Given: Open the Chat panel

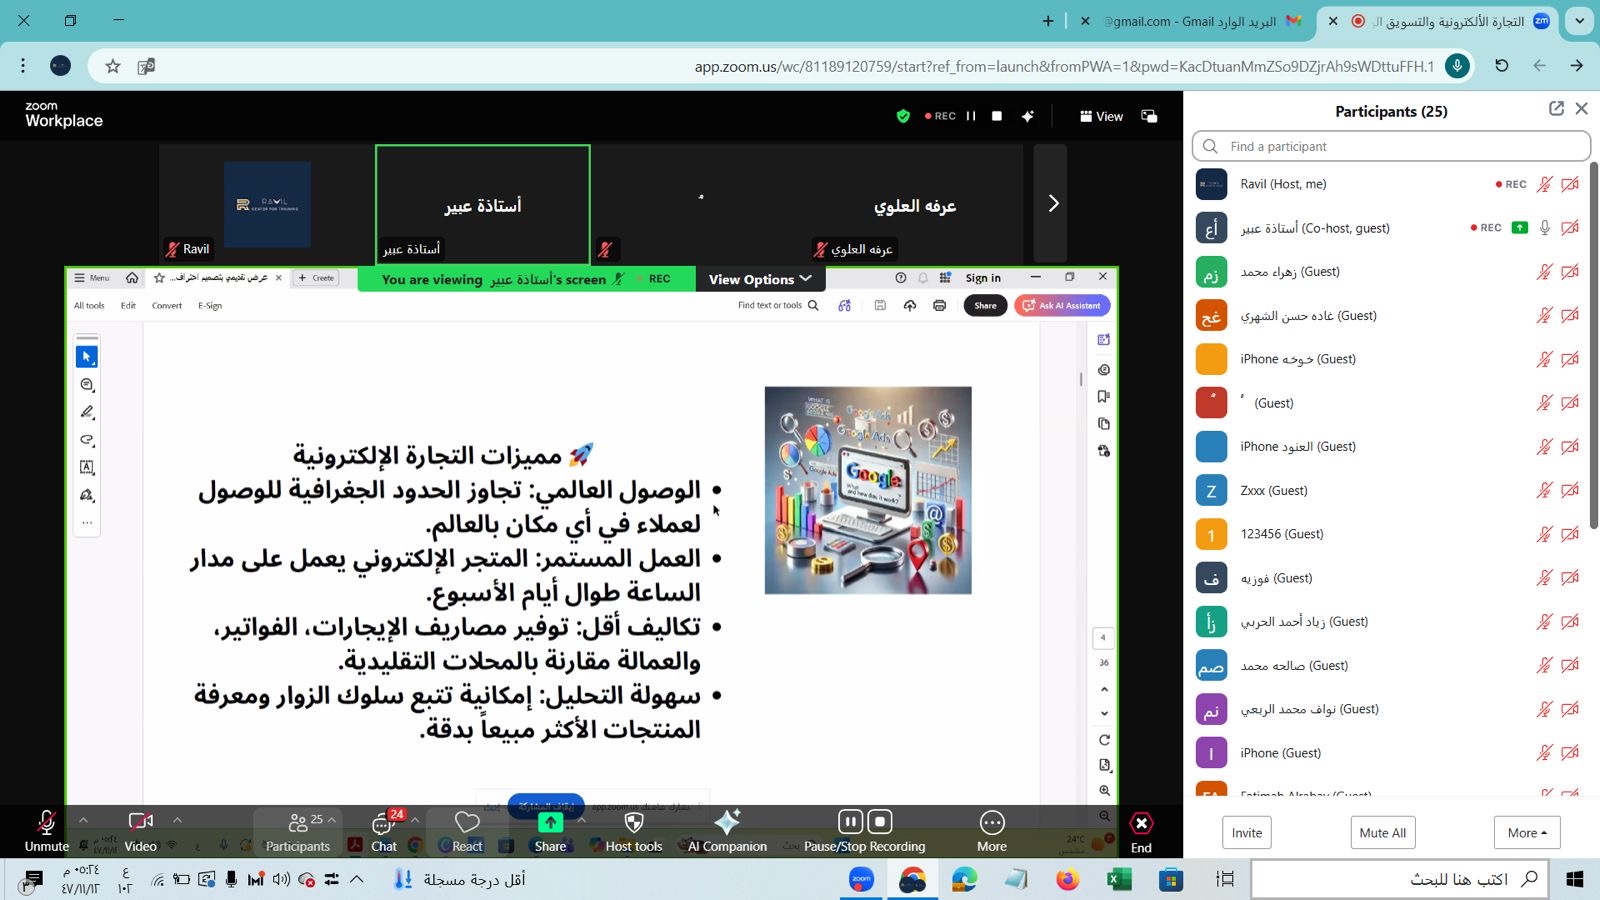Looking at the screenshot, I should 384,831.
